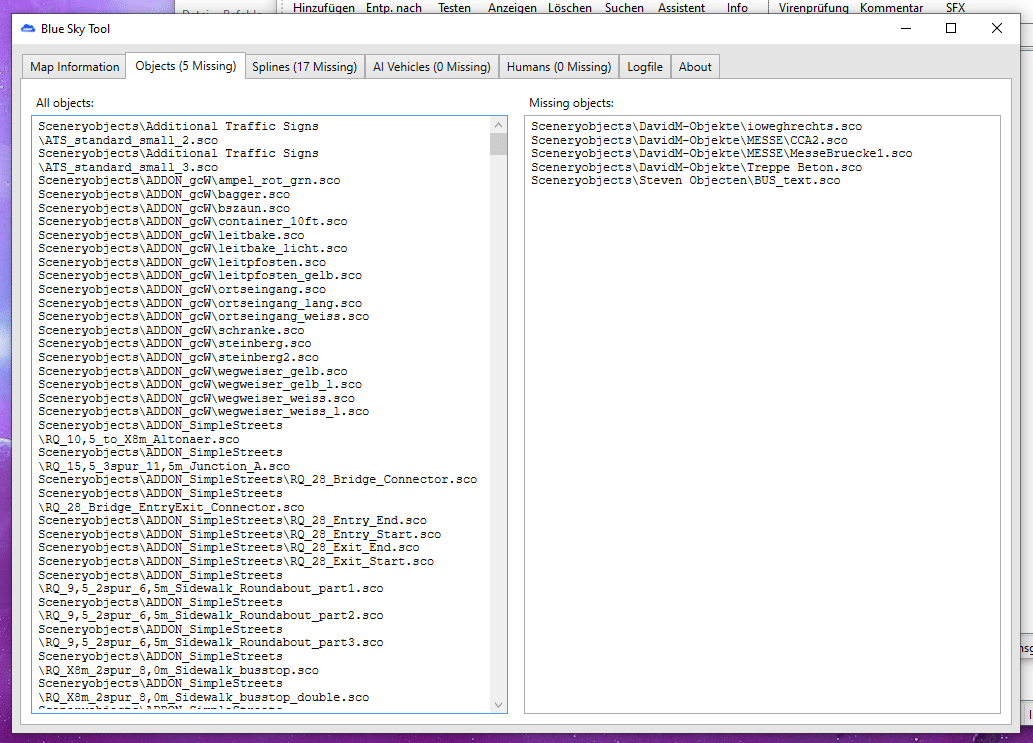The width and height of the screenshot is (1033, 743).
Task: Select missing object Treppe Beton.sco
Action: (696, 167)
